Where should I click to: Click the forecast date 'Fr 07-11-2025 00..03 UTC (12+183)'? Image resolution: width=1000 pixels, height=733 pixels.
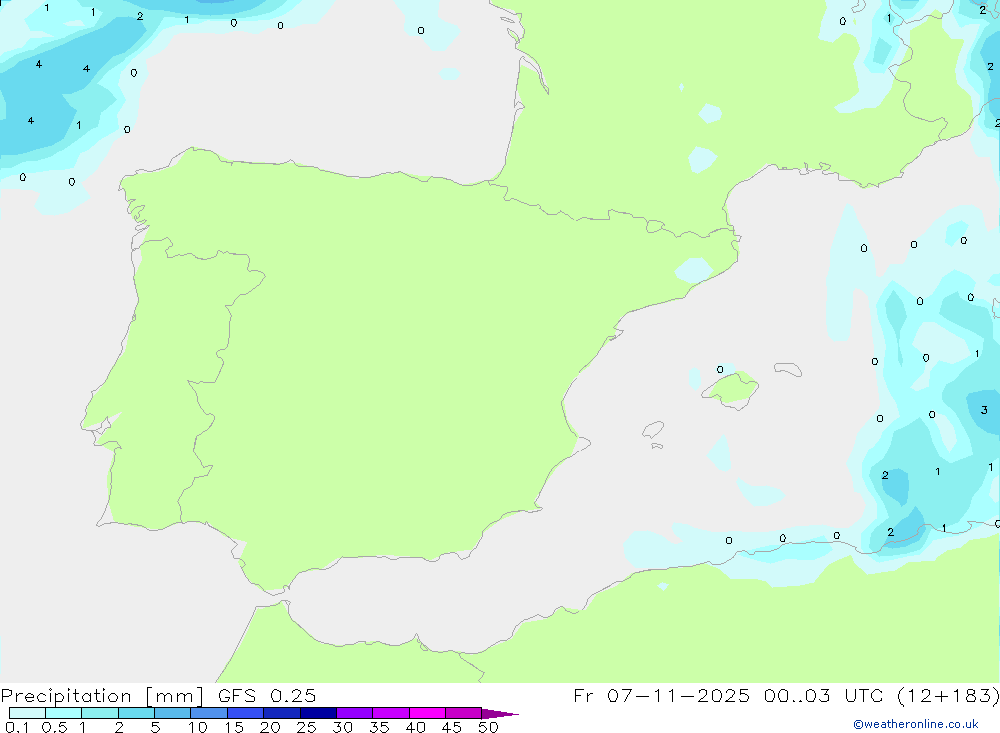(786, 695)
